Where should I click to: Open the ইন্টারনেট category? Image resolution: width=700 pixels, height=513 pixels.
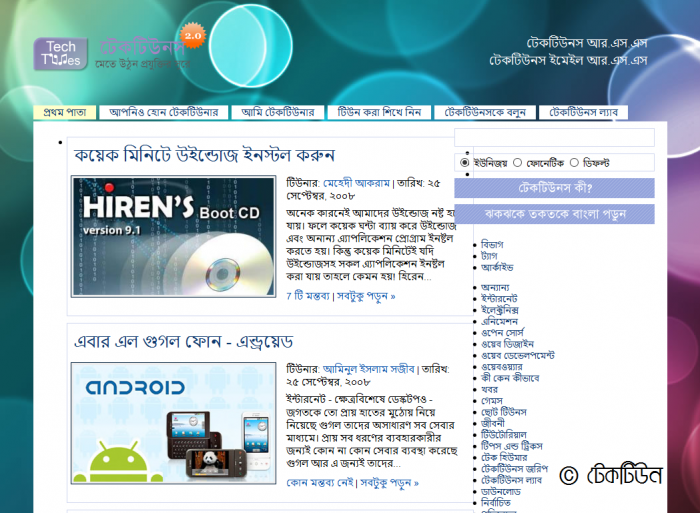[x=499, y=299]
